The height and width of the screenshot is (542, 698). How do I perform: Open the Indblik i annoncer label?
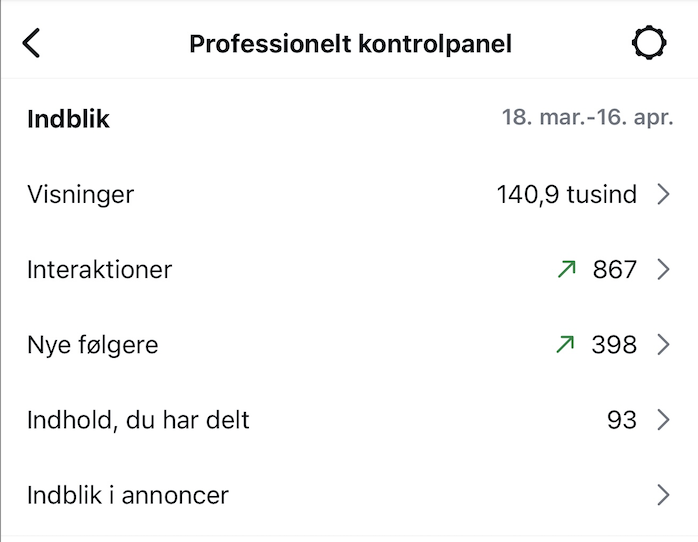point(128,494)
